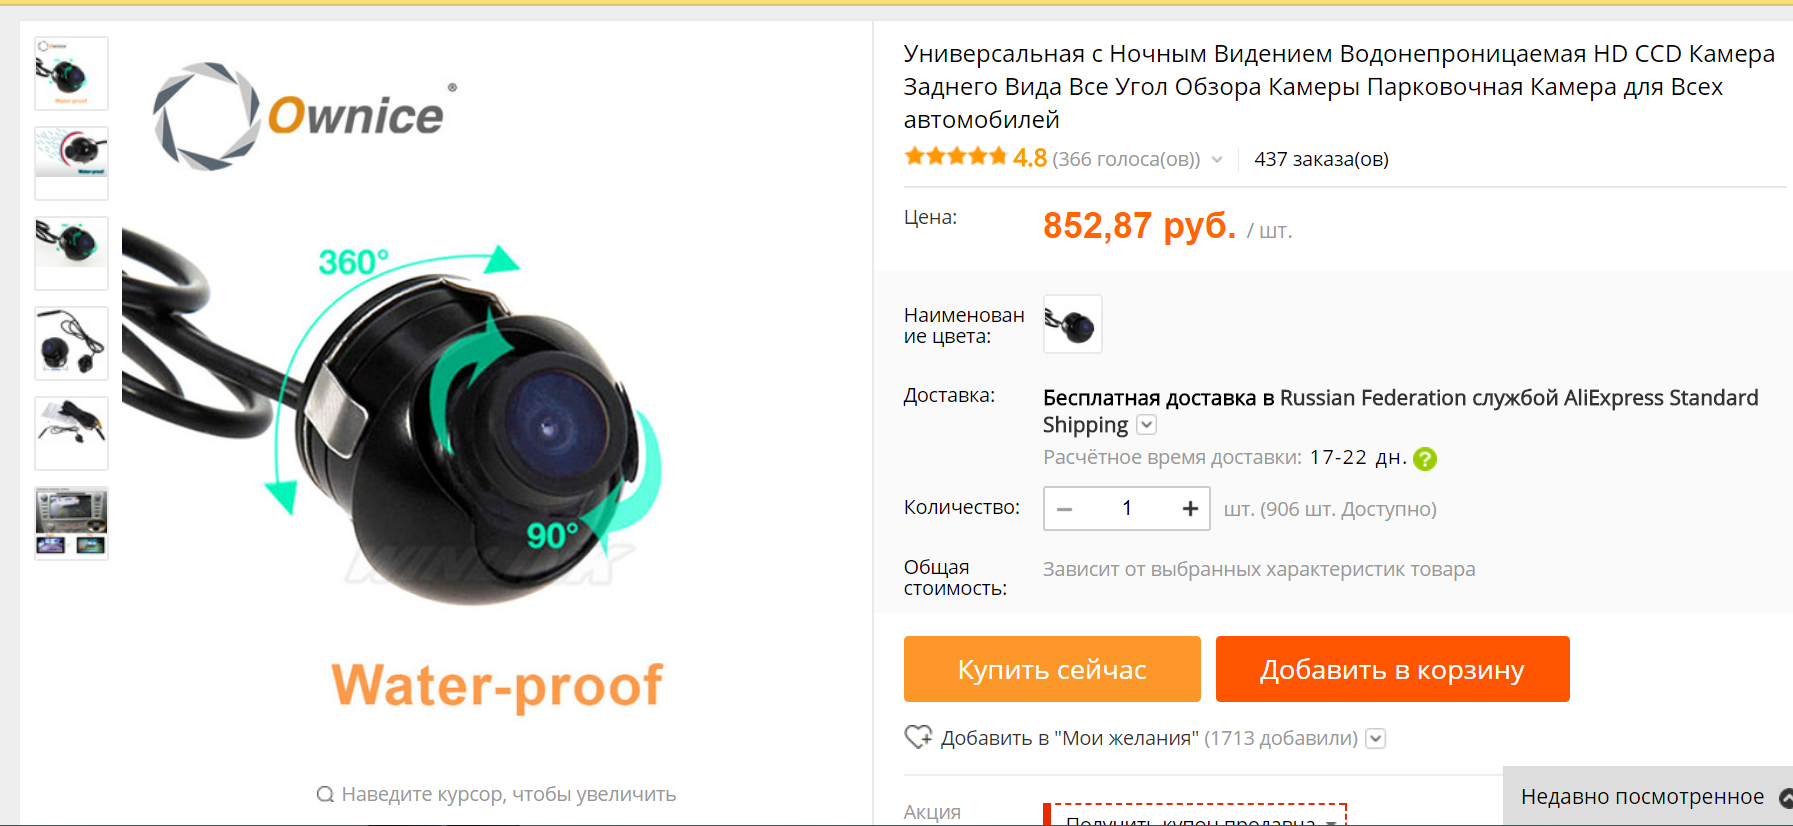The image size is (1793, 826).
Task: Click the five-star rating icons
Action: coord(955,157)
